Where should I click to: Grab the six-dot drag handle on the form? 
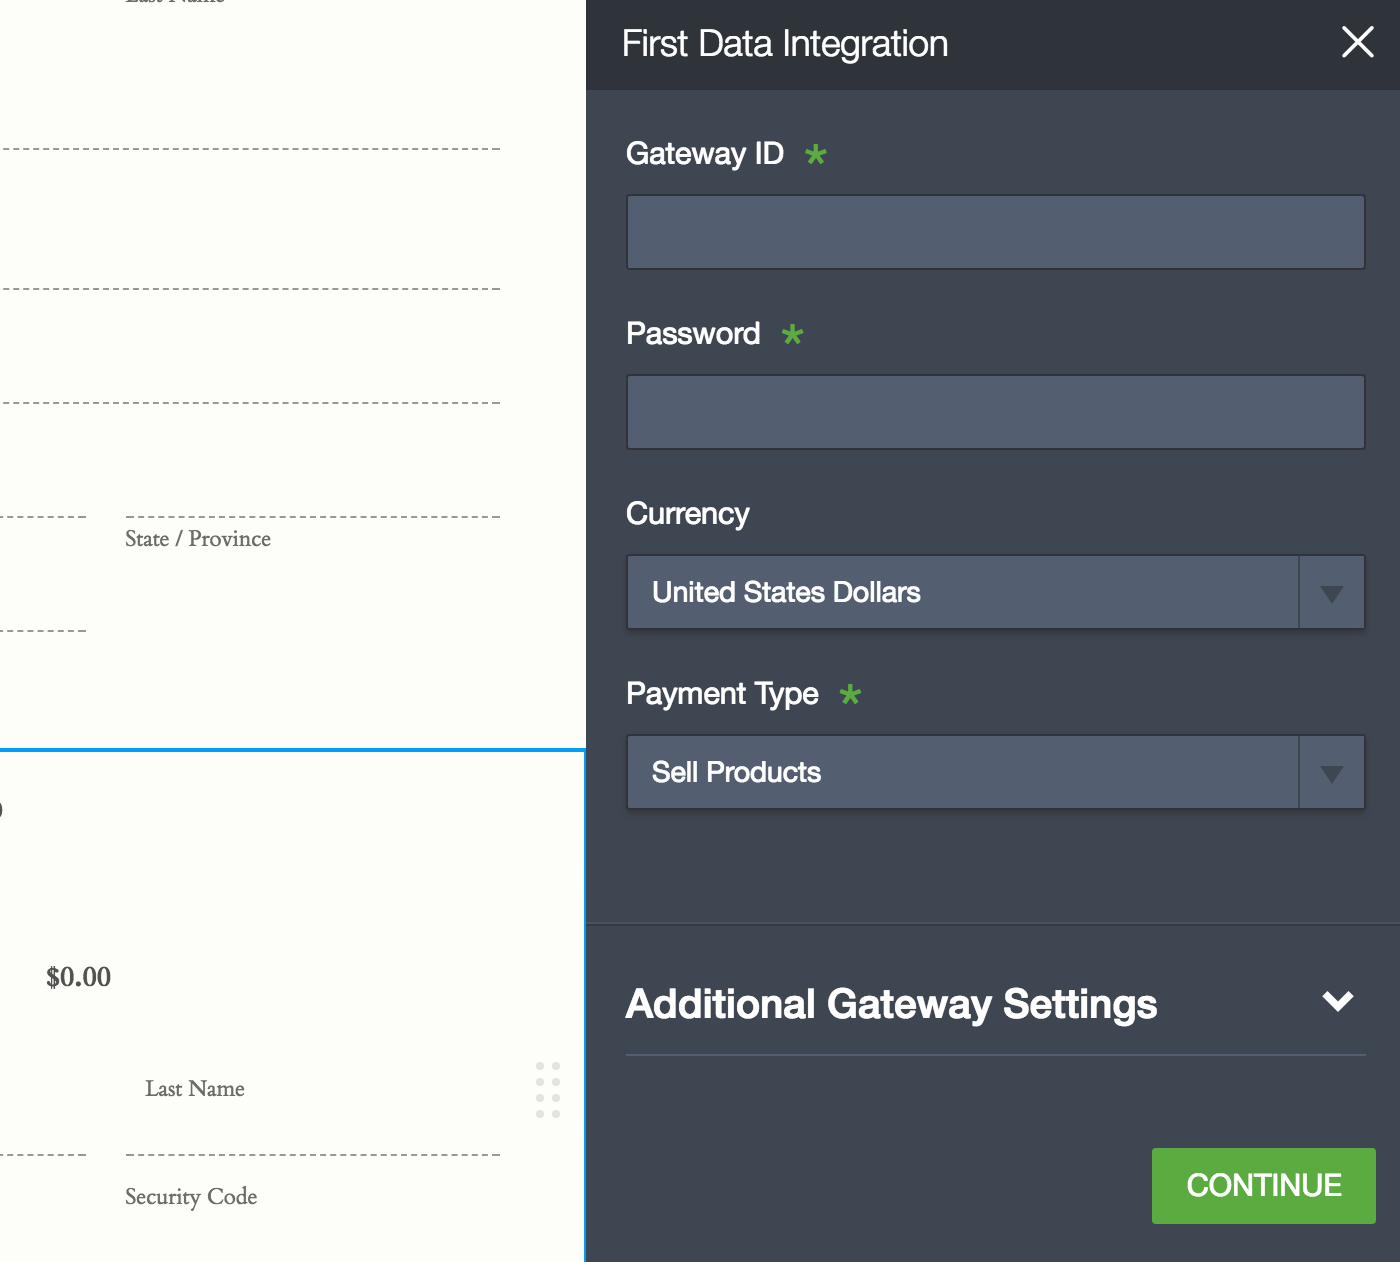(548, 1090)
